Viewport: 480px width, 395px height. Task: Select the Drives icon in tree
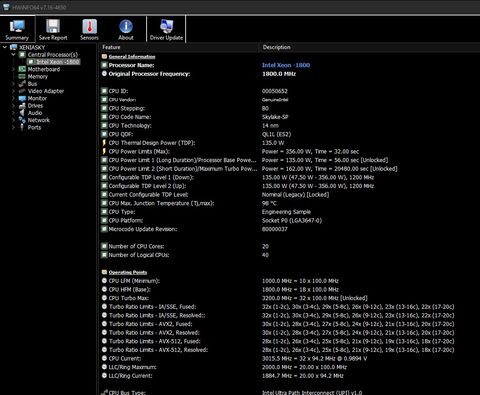pos(22,106)
